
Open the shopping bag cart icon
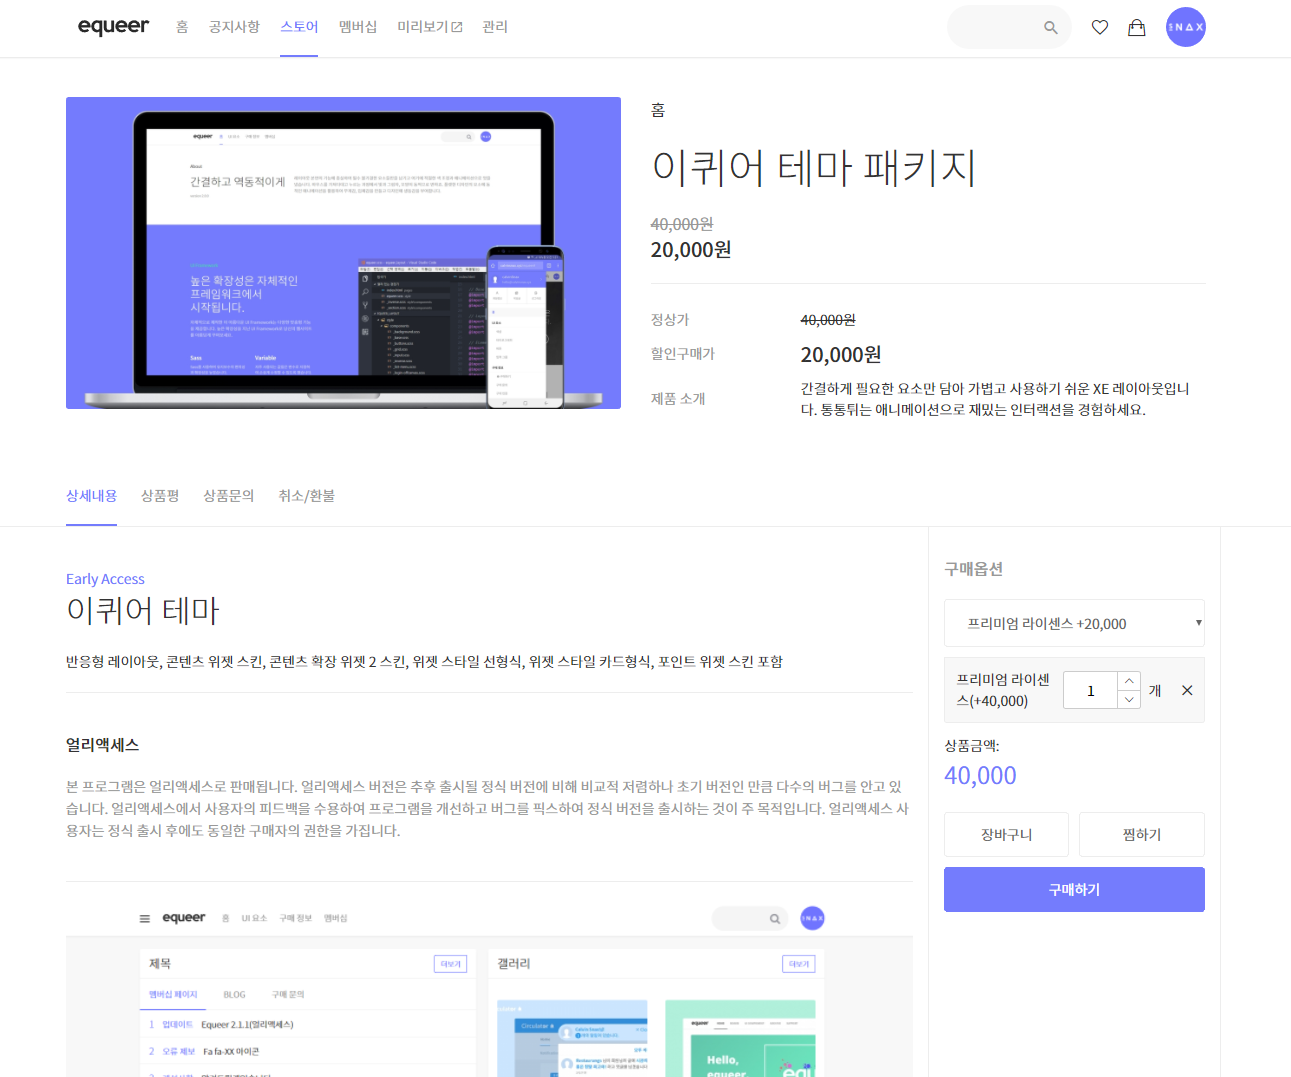(x=1137, y=28)
